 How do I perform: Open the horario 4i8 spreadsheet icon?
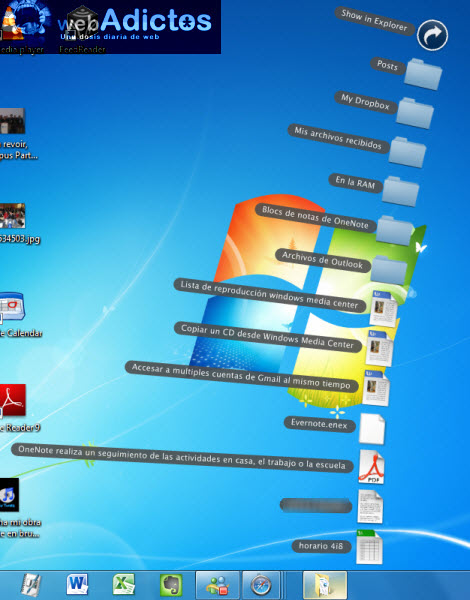coord(369,547)
